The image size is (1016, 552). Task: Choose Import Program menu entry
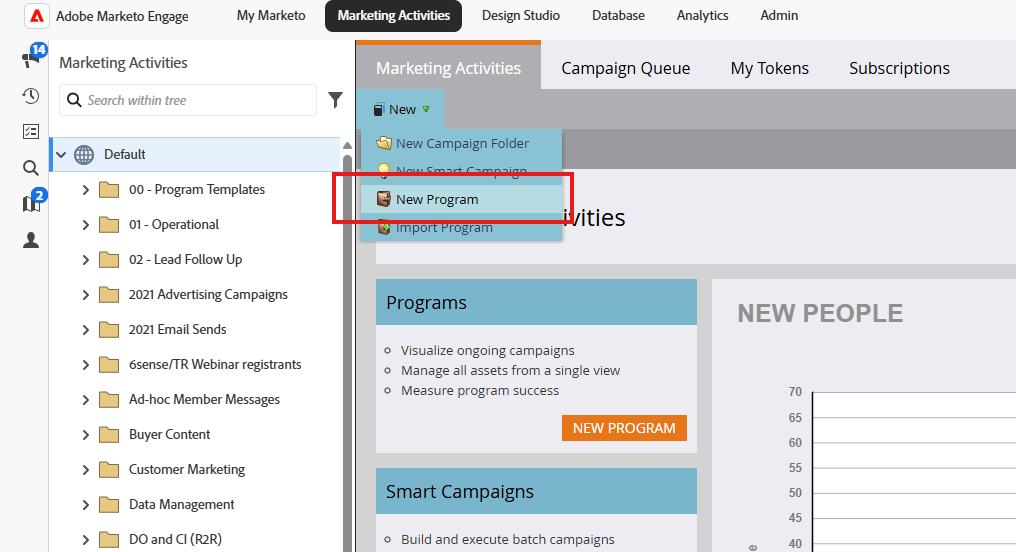461,227
